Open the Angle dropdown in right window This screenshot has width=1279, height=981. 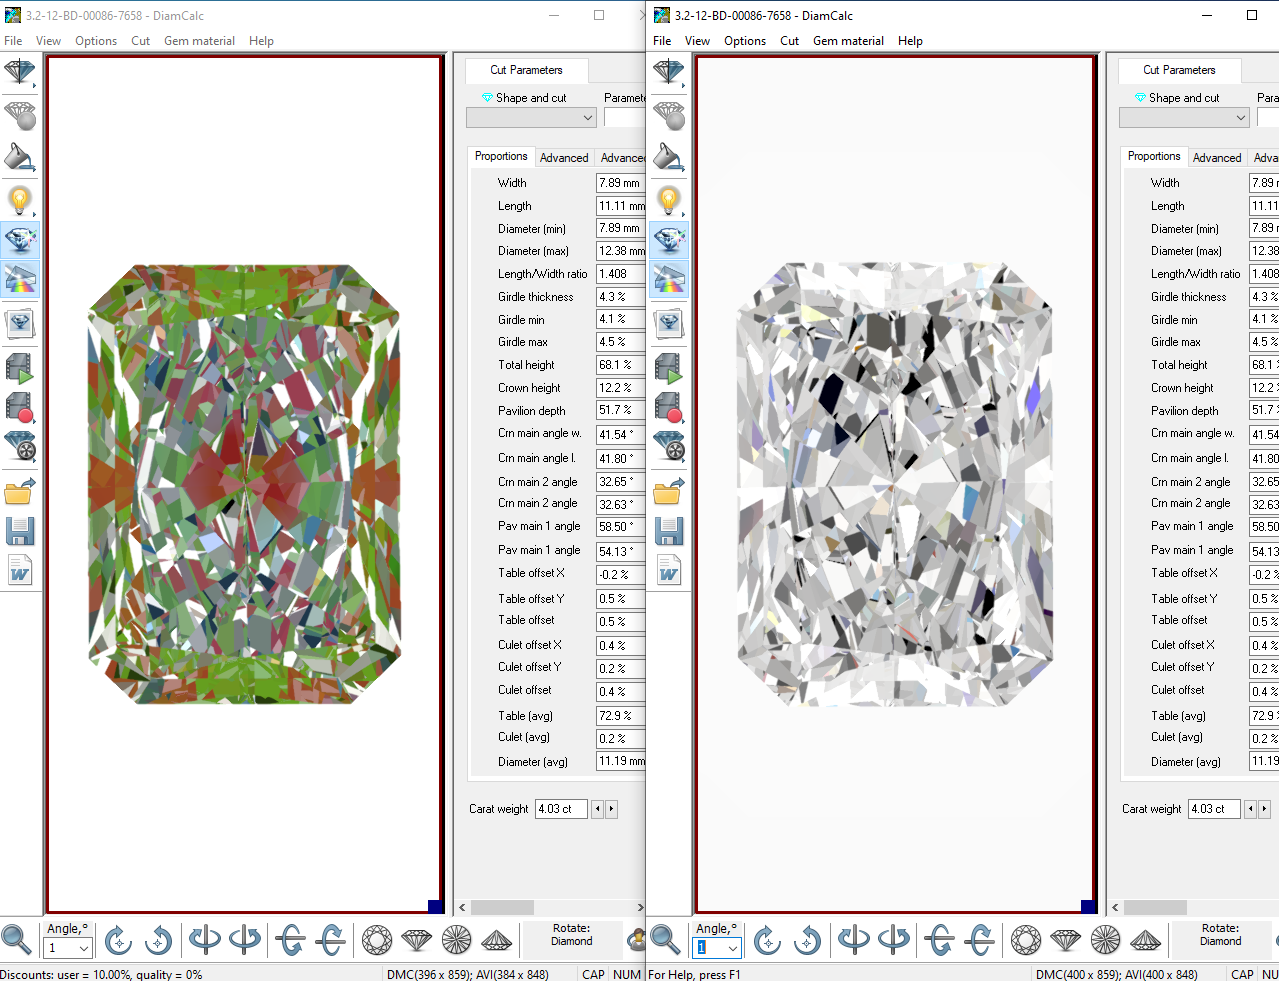pos(733,947)
